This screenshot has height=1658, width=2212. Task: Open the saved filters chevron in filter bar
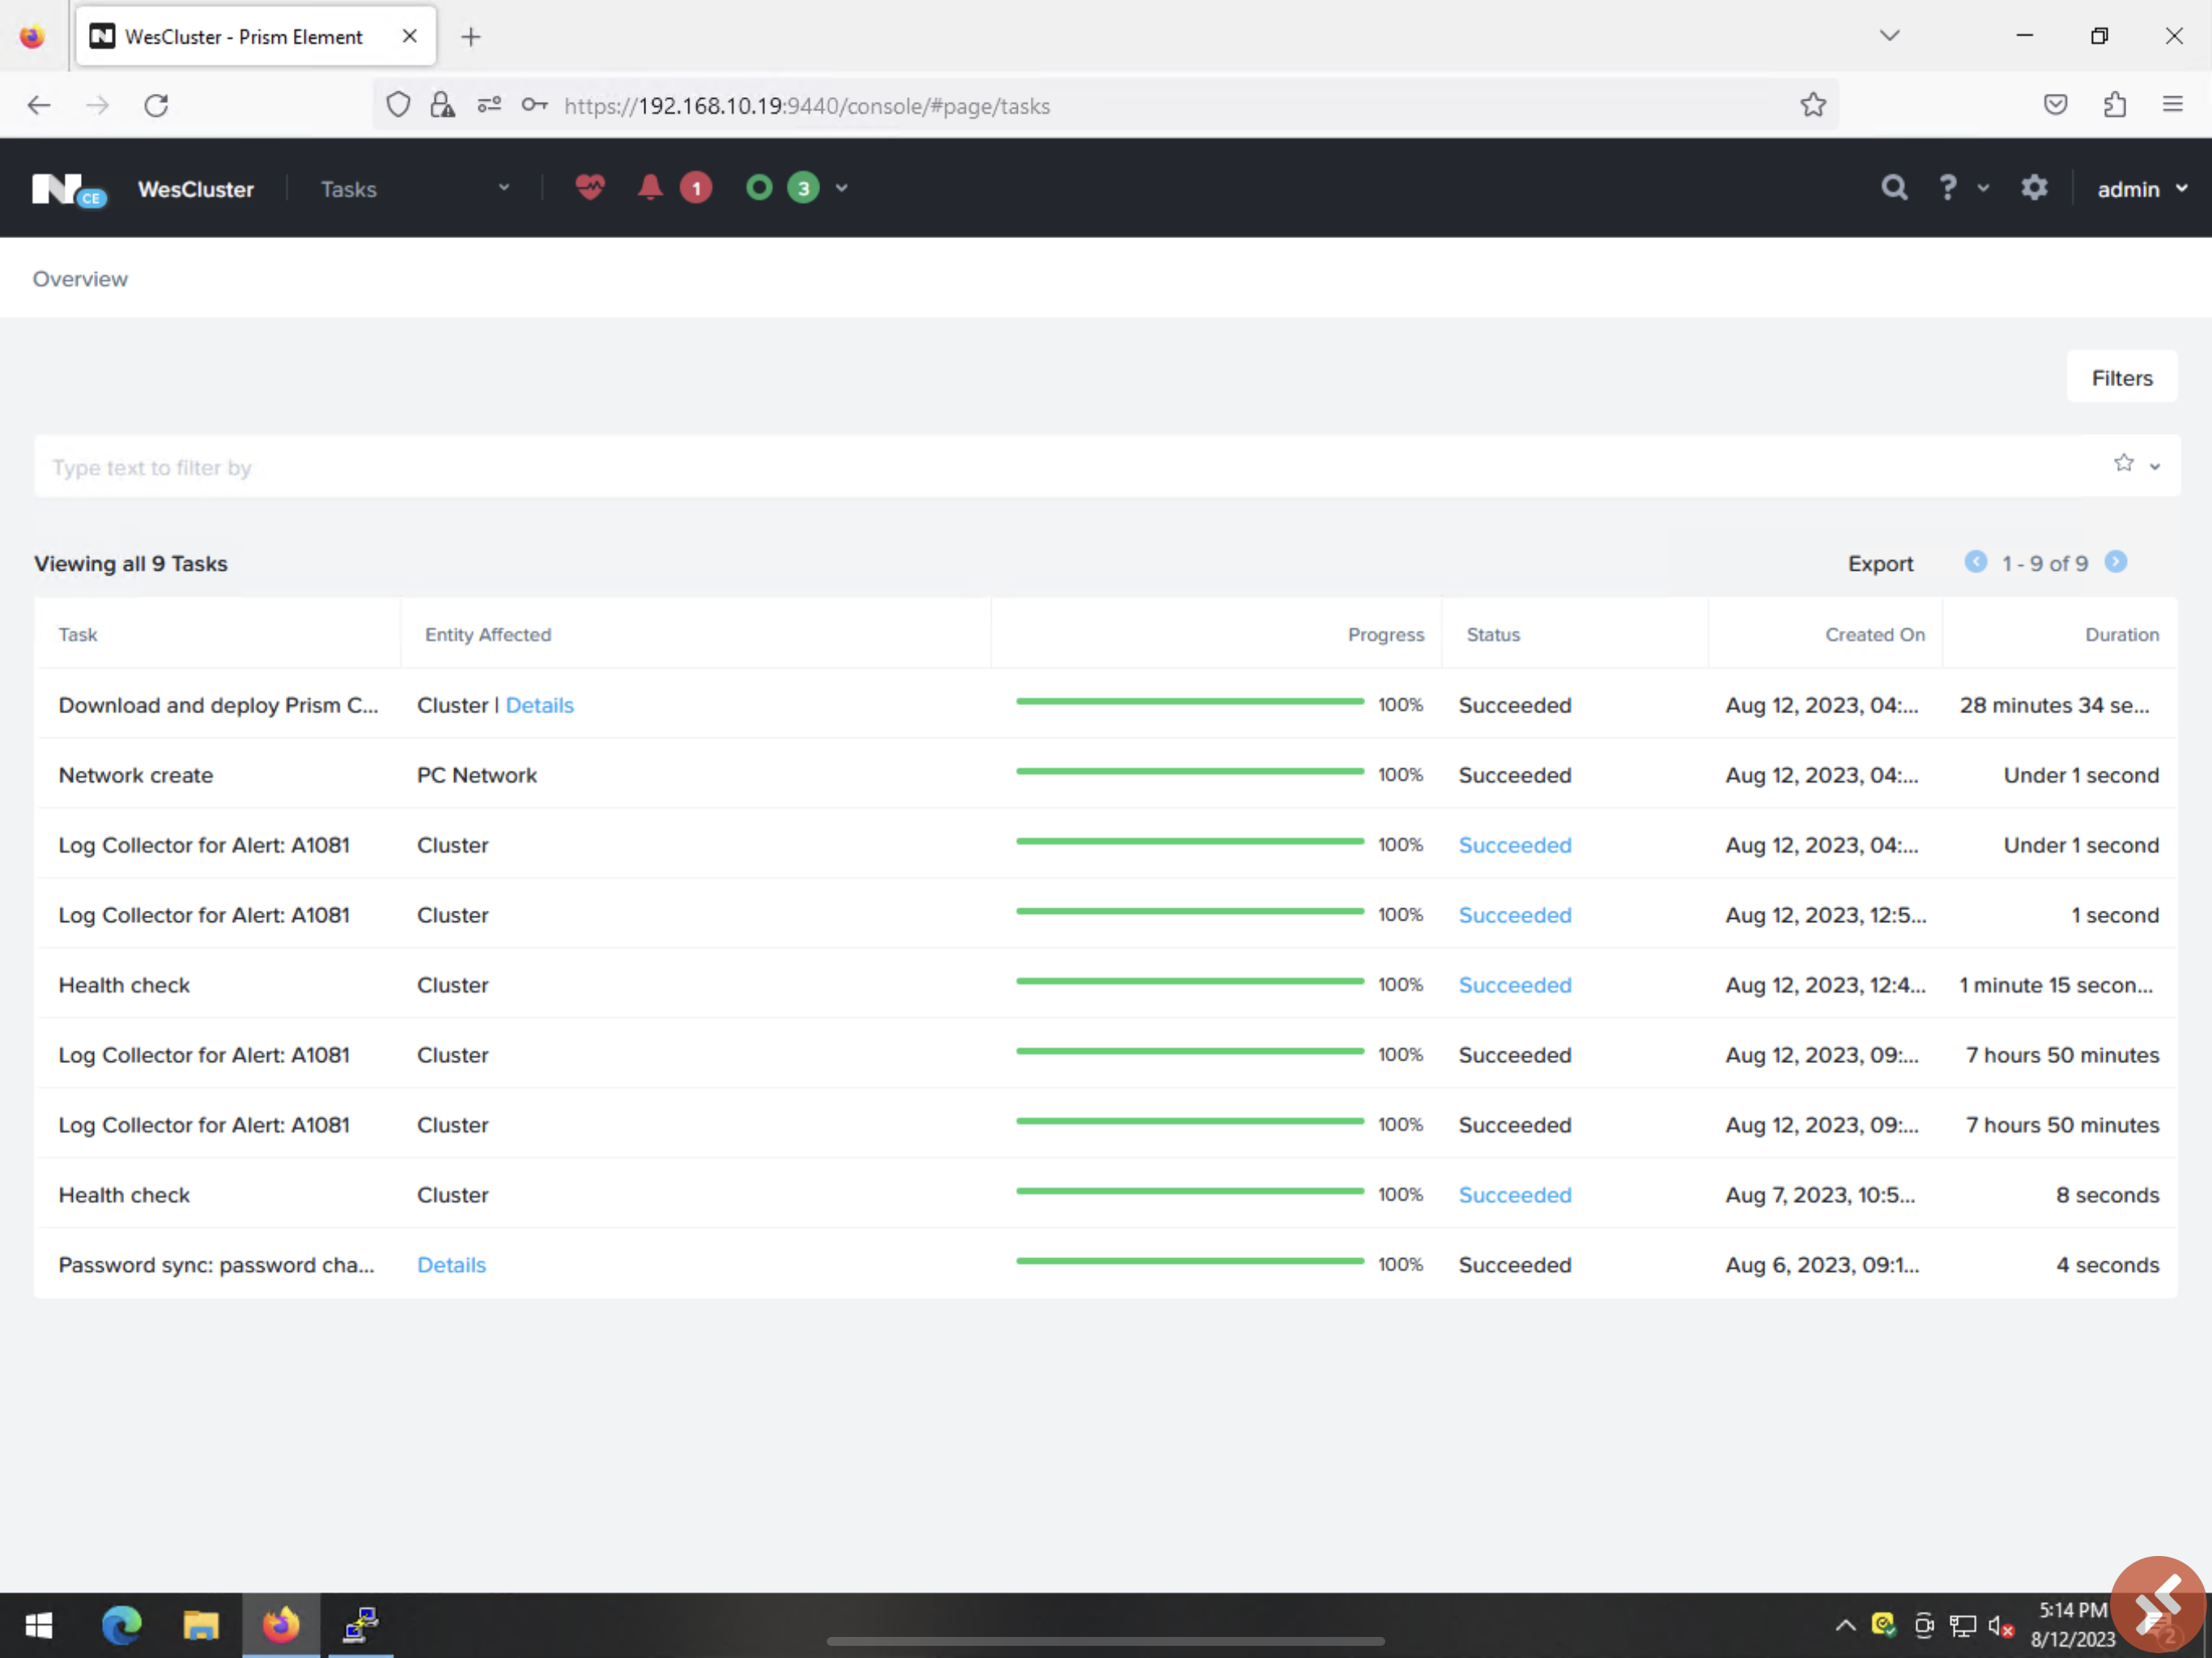[x=2155, y=466]
